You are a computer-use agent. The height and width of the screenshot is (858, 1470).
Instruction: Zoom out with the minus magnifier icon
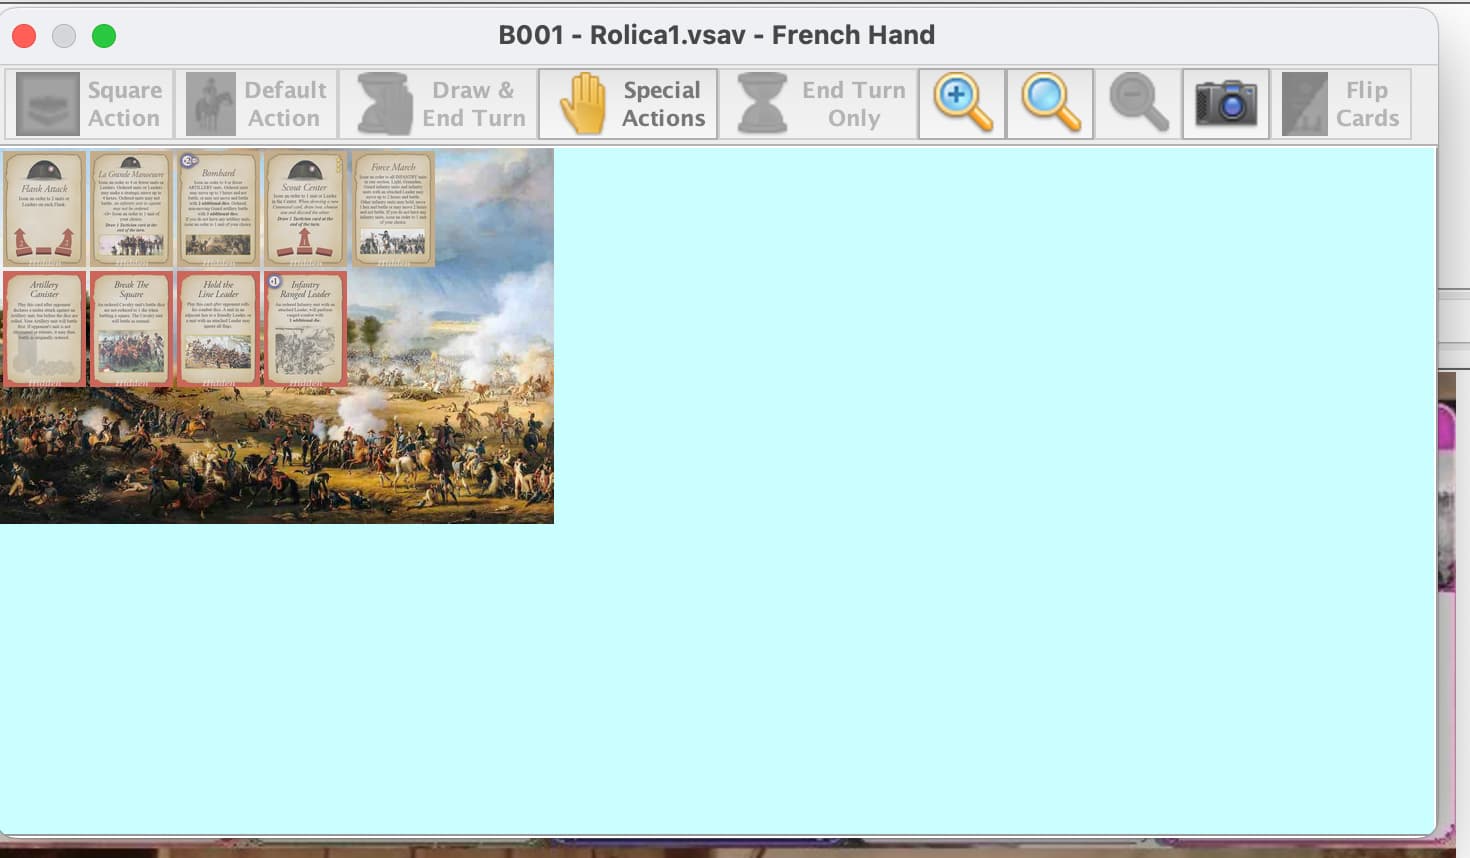click(1138, 104)
